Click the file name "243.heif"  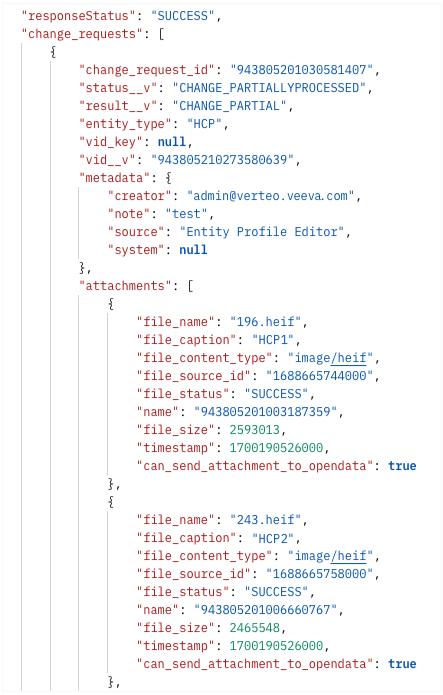(x=266, y=520)
